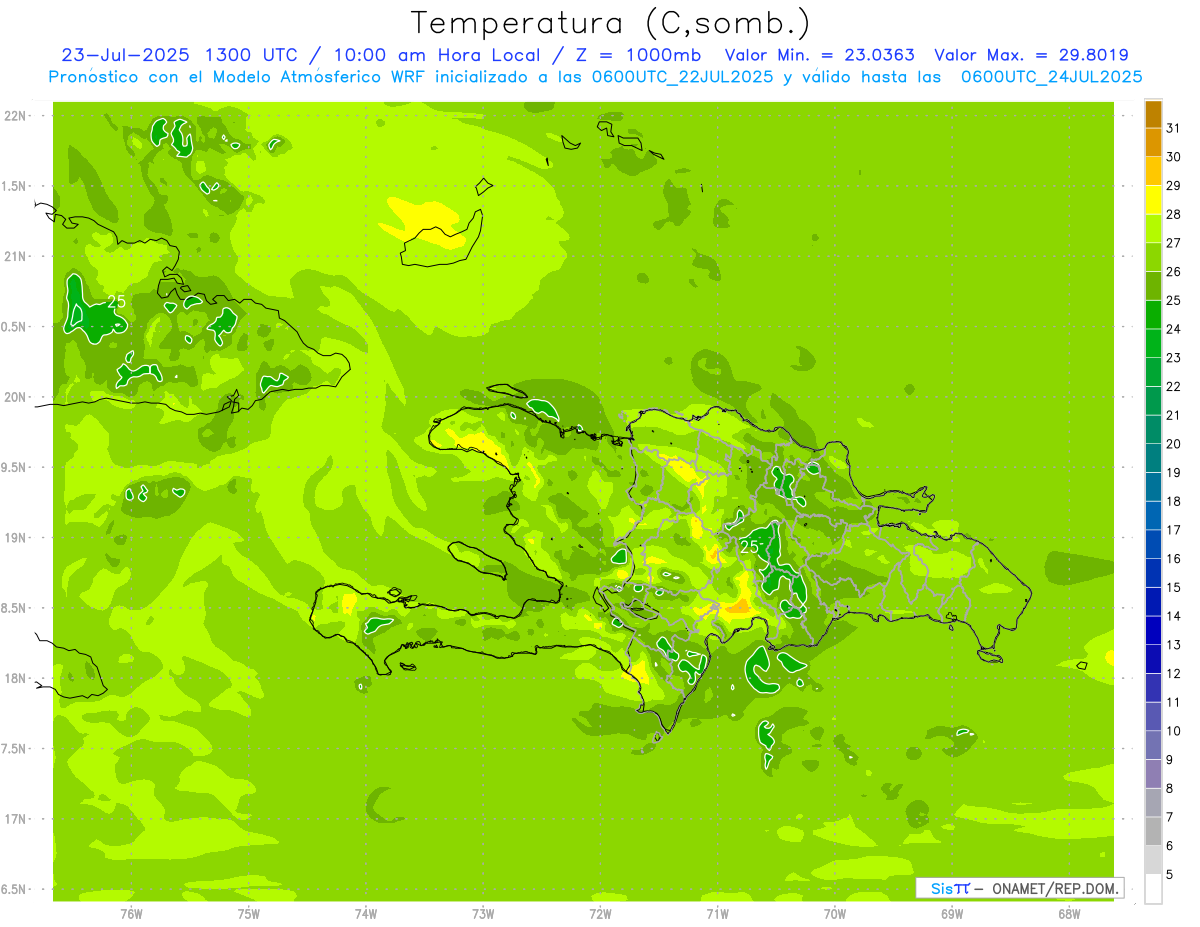
Task: Pick the green swatch between 24 and 25
Action: click(x=1153, y=315)
